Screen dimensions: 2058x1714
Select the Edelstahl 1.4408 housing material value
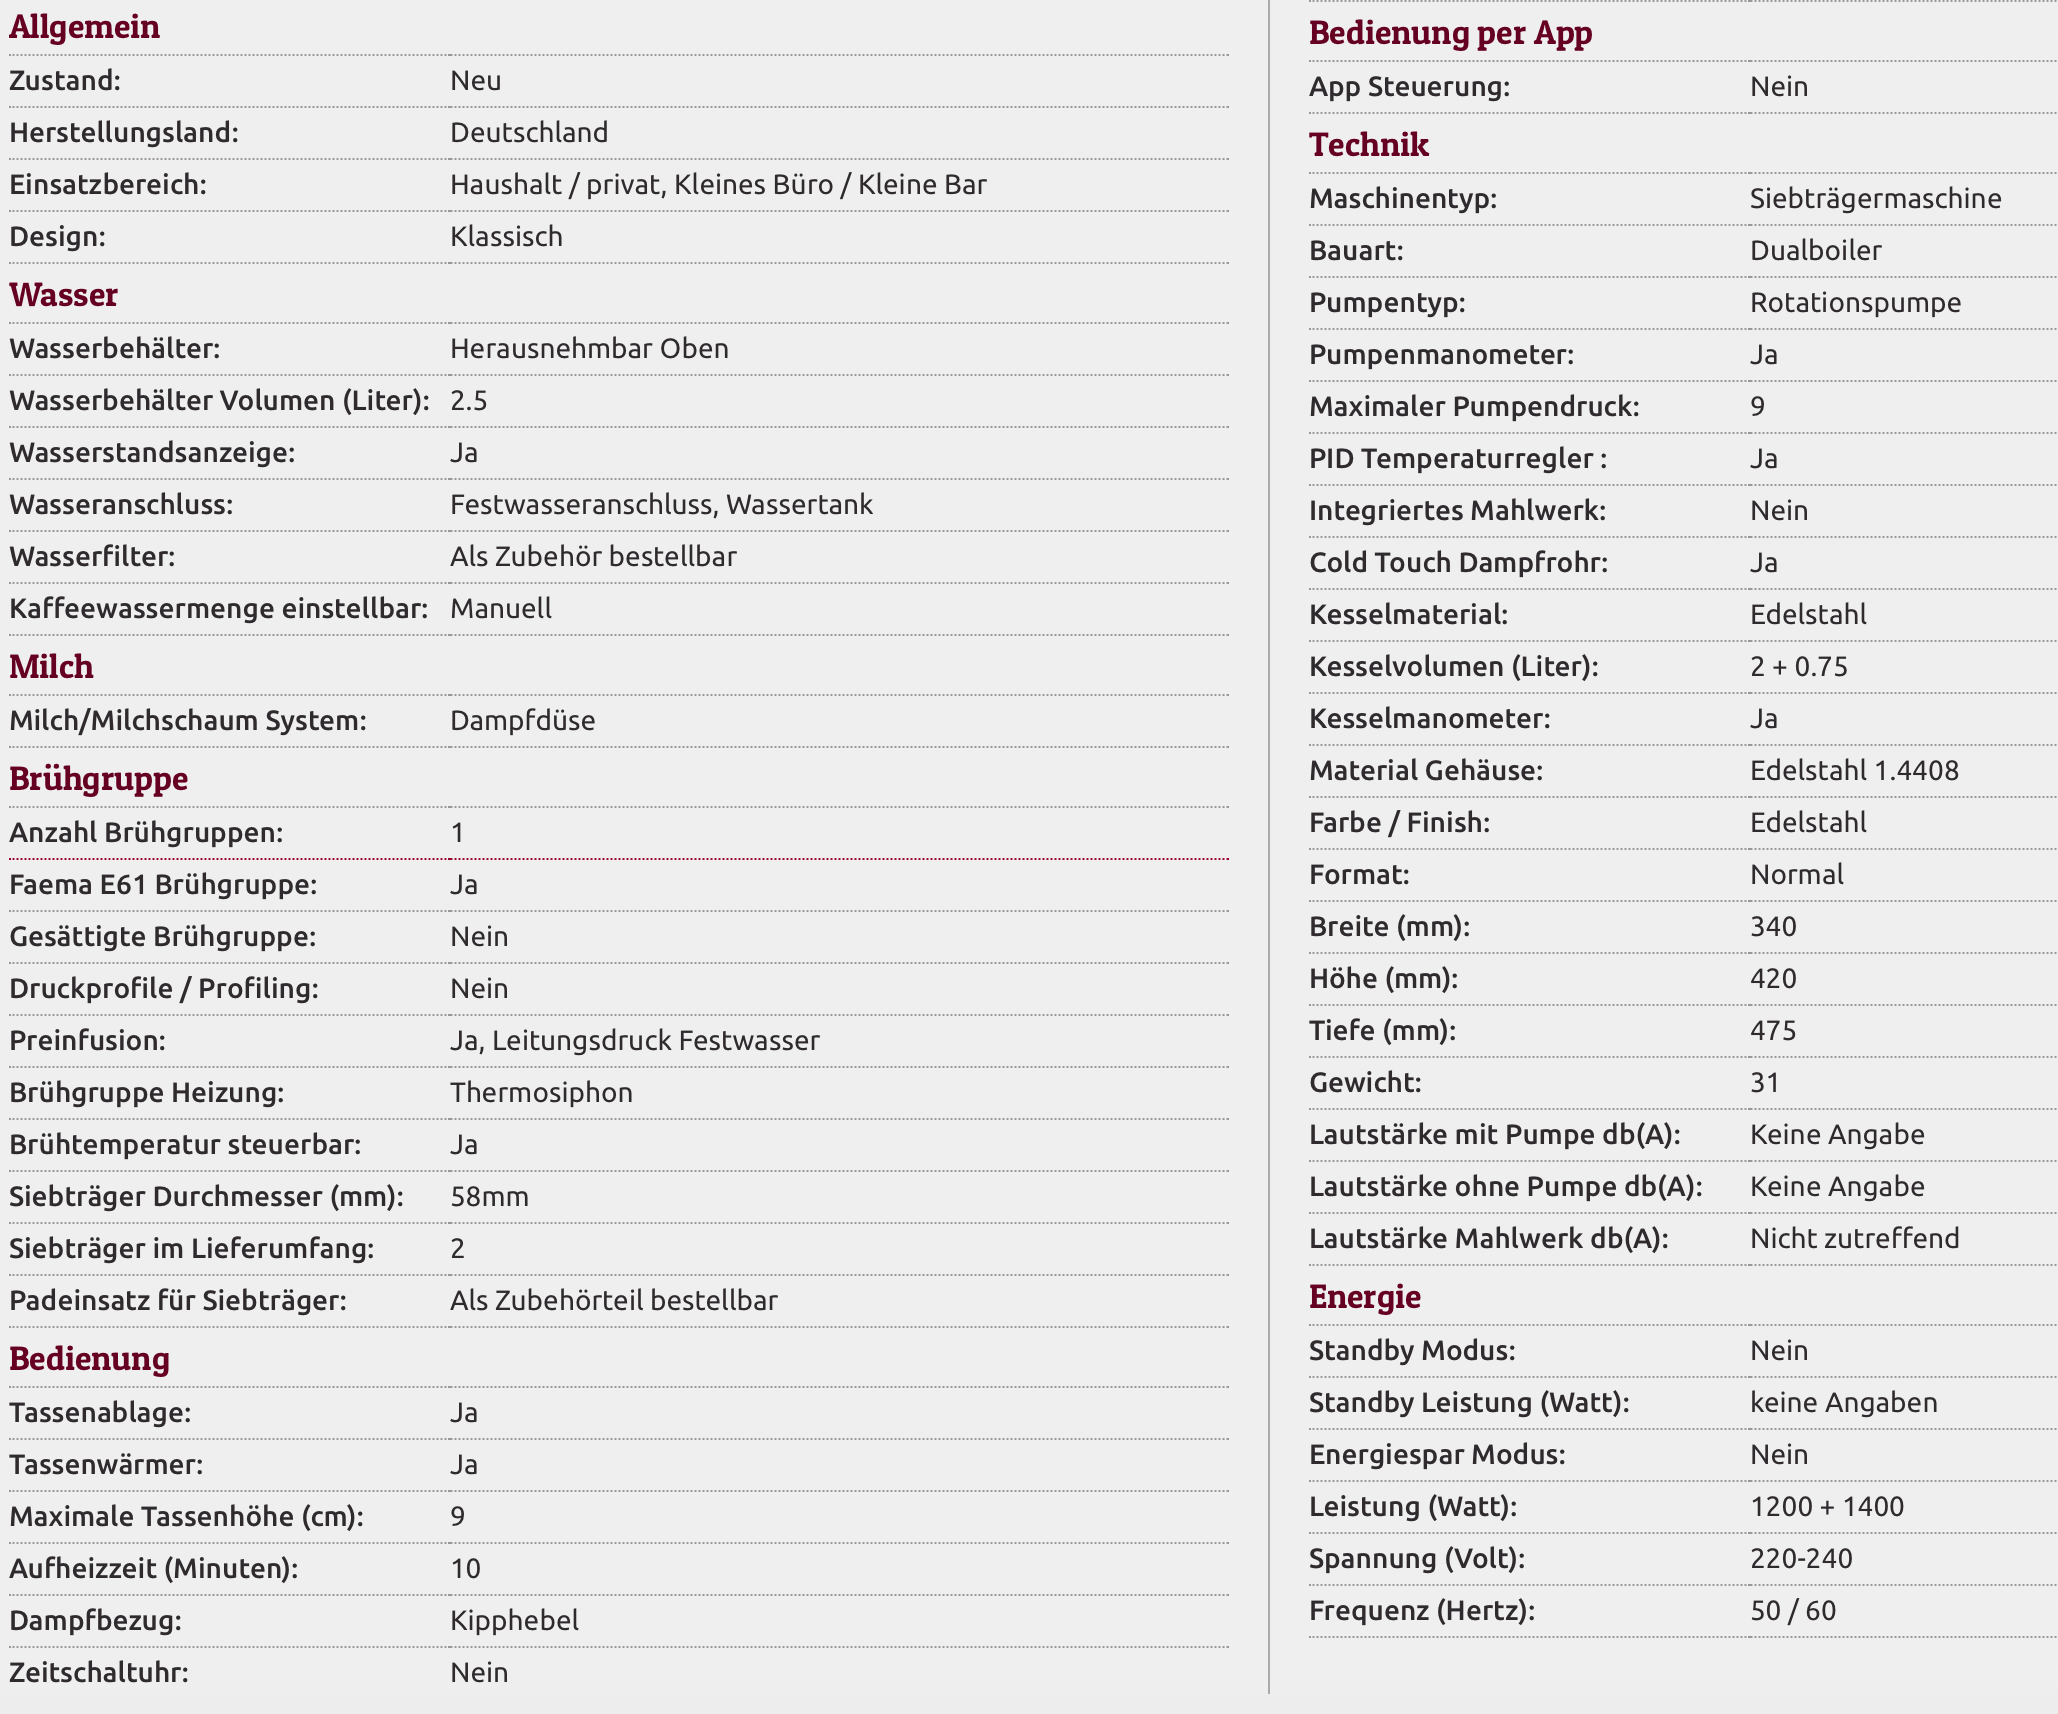point(1854,771)
